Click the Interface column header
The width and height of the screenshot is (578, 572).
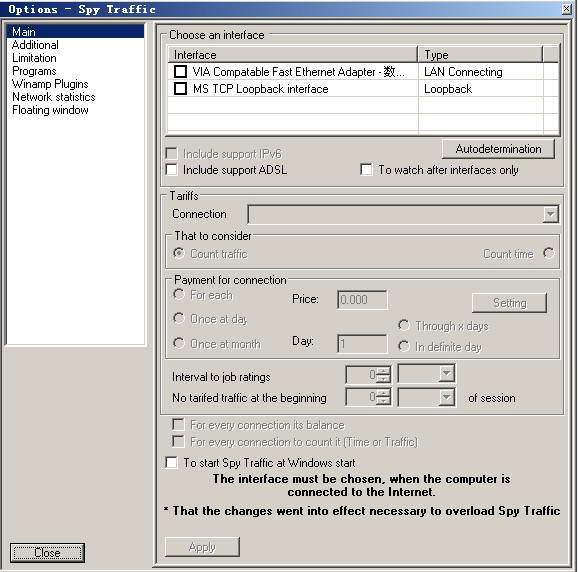[x=292, y=55]
